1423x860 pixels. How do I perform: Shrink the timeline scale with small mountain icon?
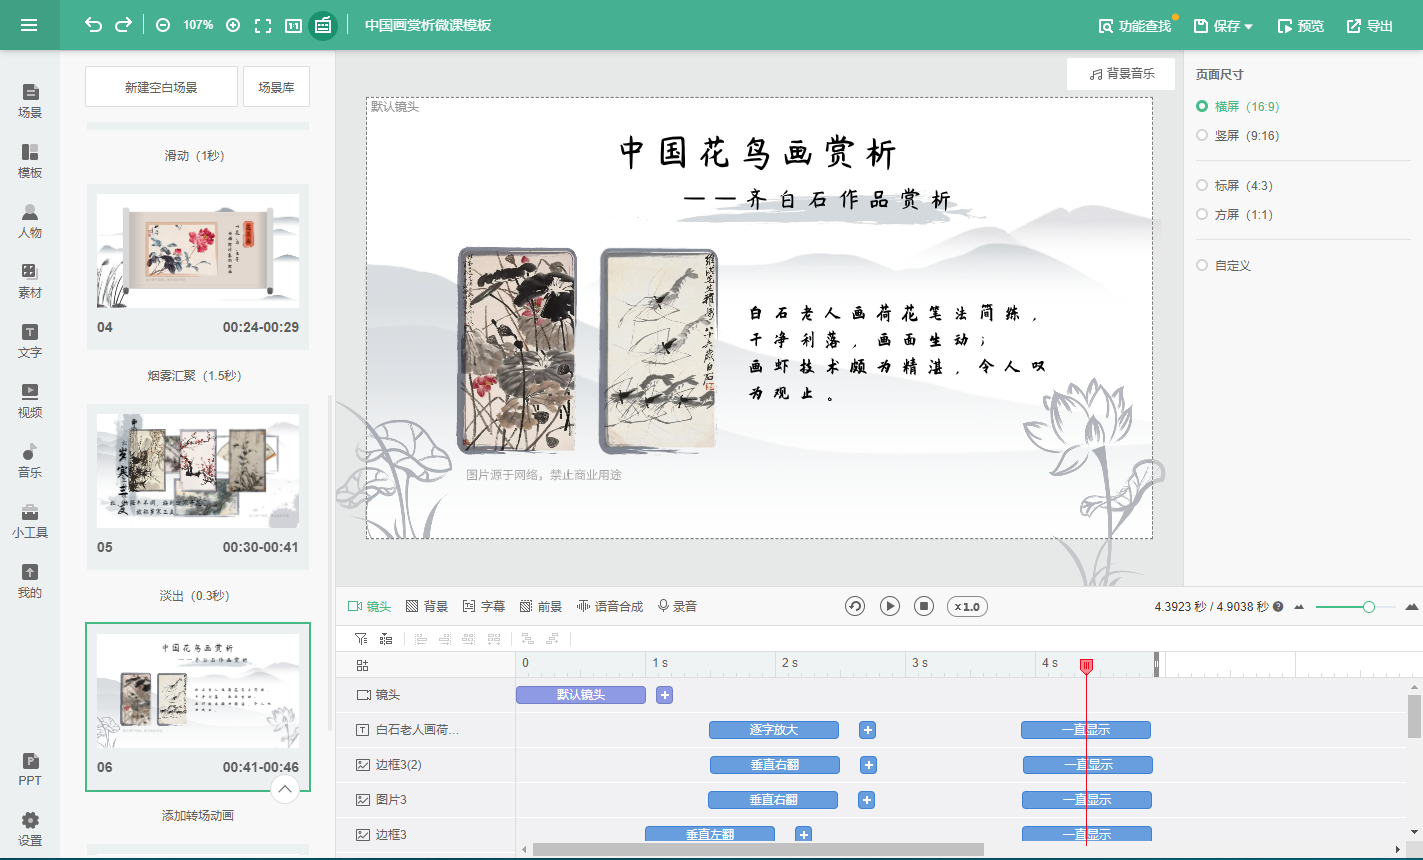coord(1299,607)
